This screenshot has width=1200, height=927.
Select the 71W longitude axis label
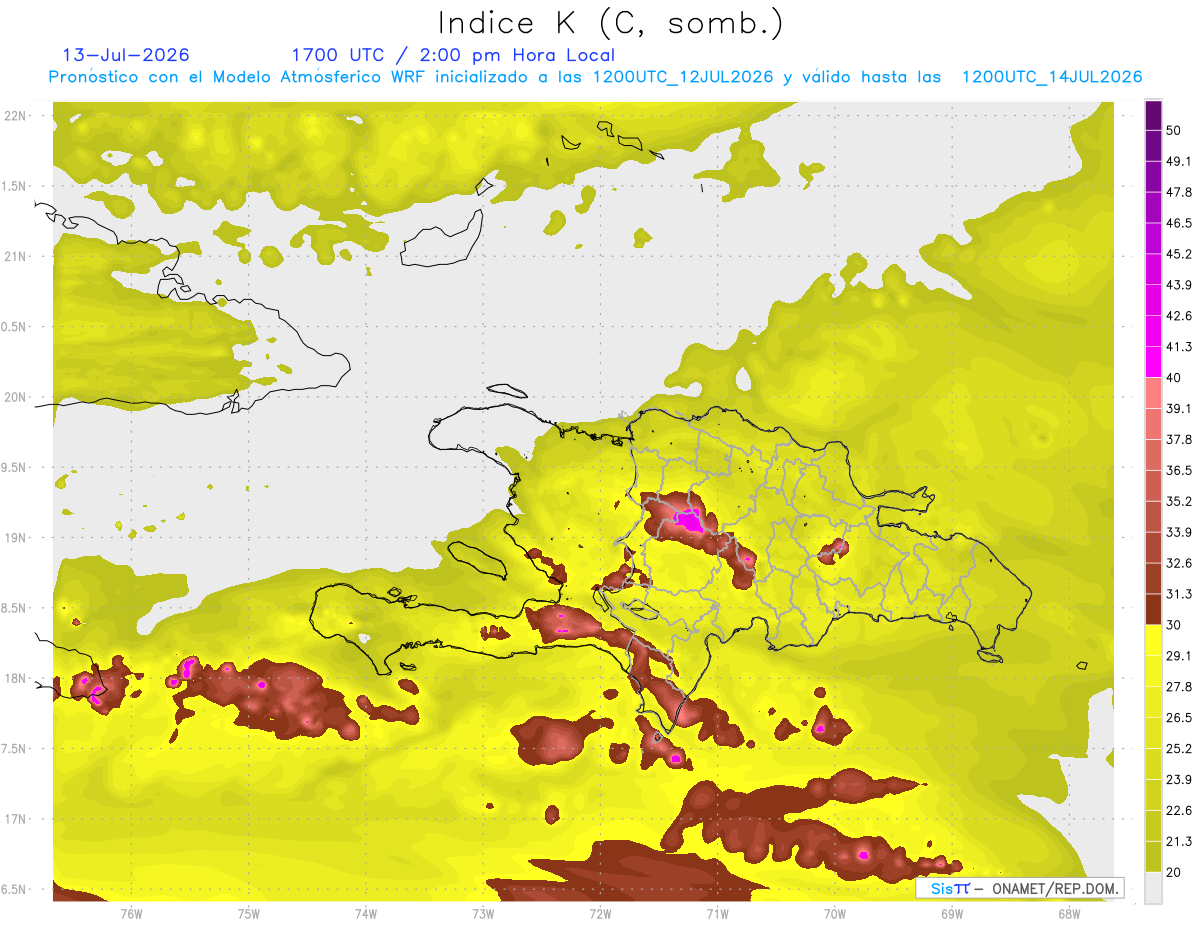pyautogui.click(x=717, y=914)
